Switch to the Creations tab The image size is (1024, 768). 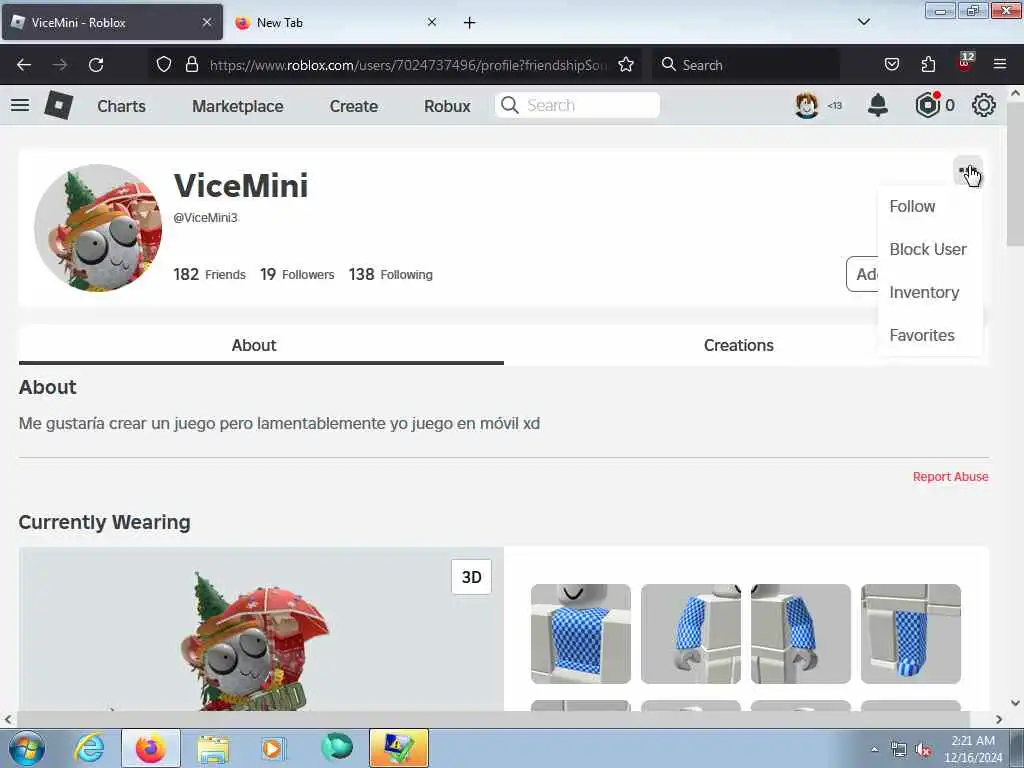point(739,345)
